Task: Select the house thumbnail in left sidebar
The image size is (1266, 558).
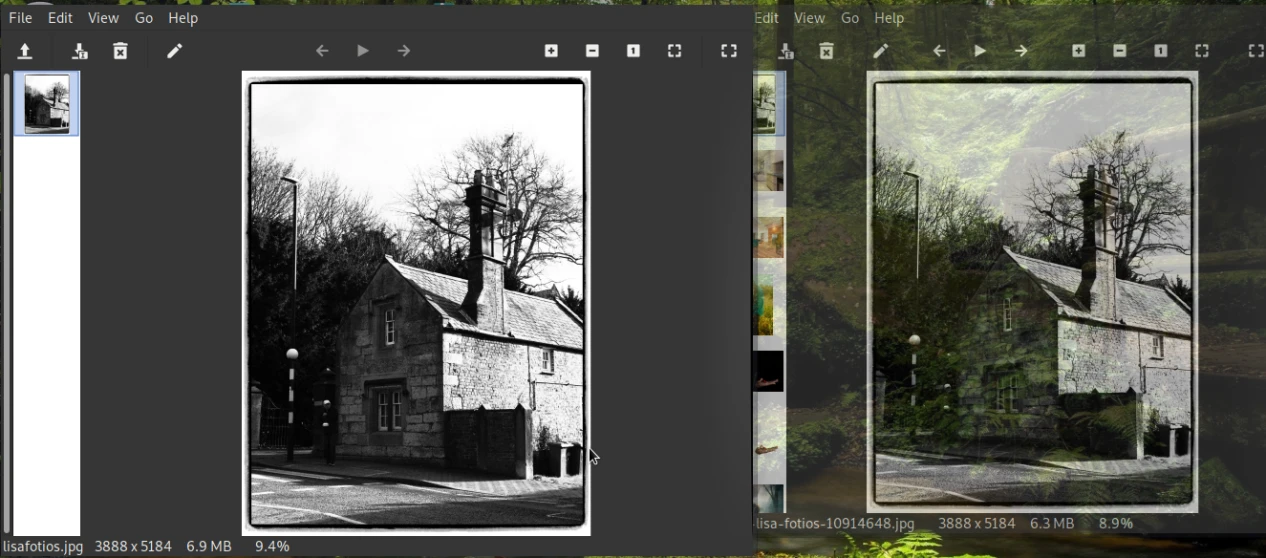Action: [47, 103]
